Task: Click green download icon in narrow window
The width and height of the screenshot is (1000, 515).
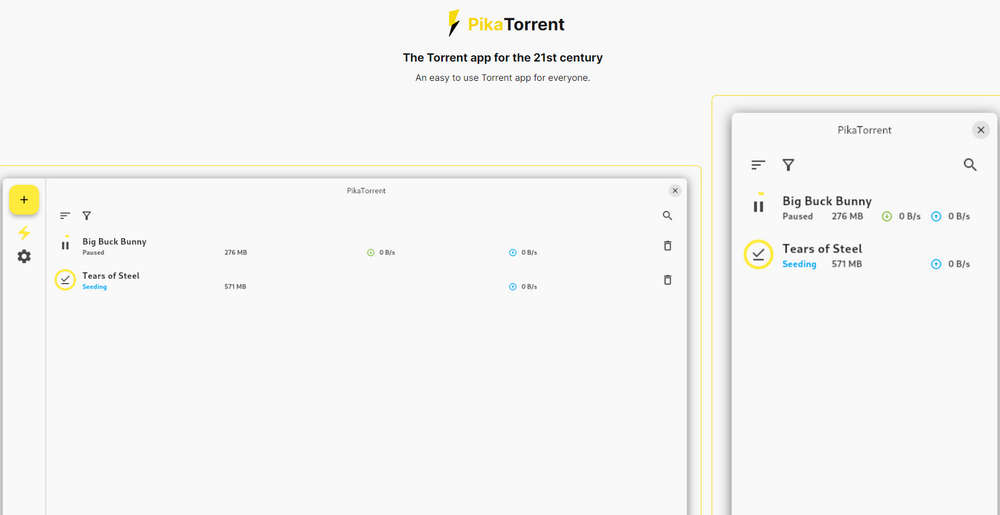Action: point(886,217)
